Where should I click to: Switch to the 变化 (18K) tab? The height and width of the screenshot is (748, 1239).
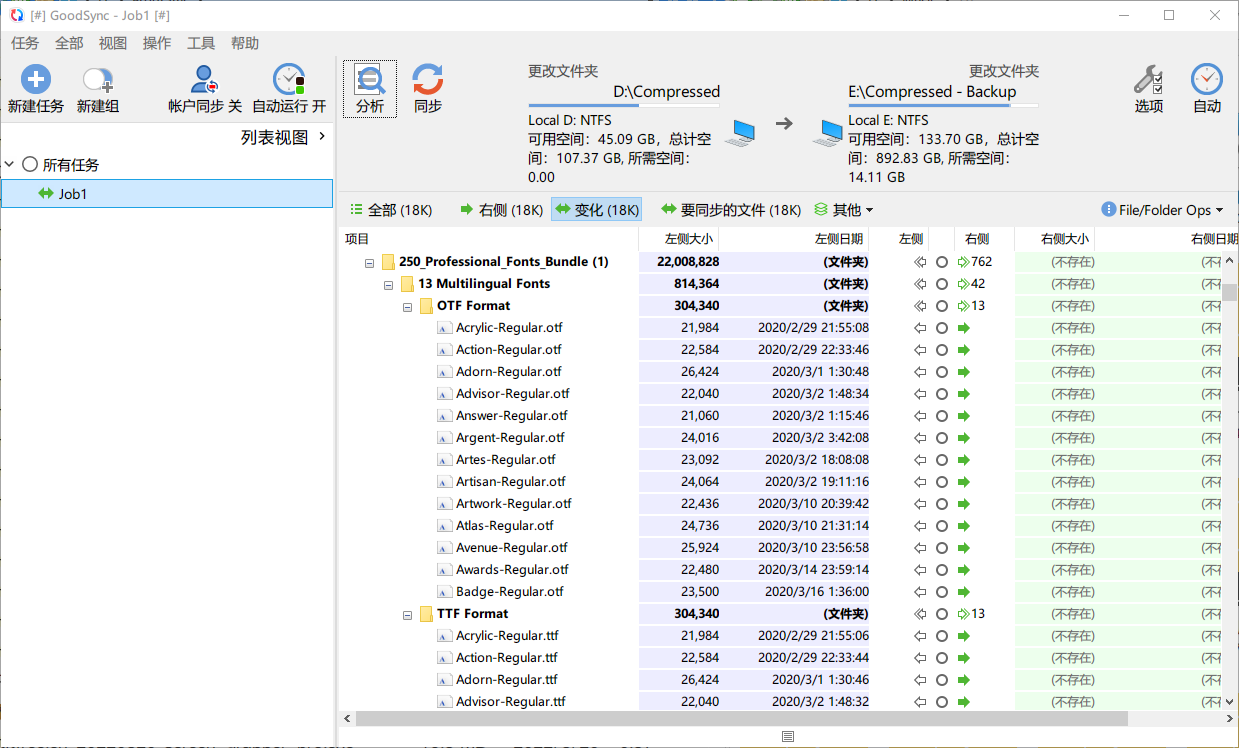click(x=597, y=210)
